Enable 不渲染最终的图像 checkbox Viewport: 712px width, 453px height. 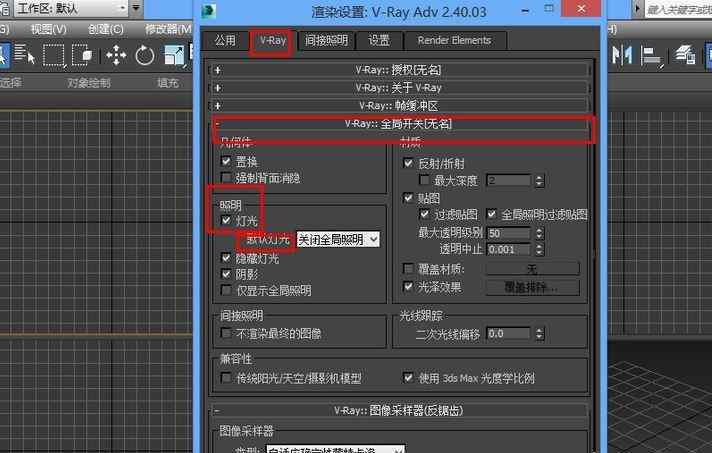tap(226, 333)
